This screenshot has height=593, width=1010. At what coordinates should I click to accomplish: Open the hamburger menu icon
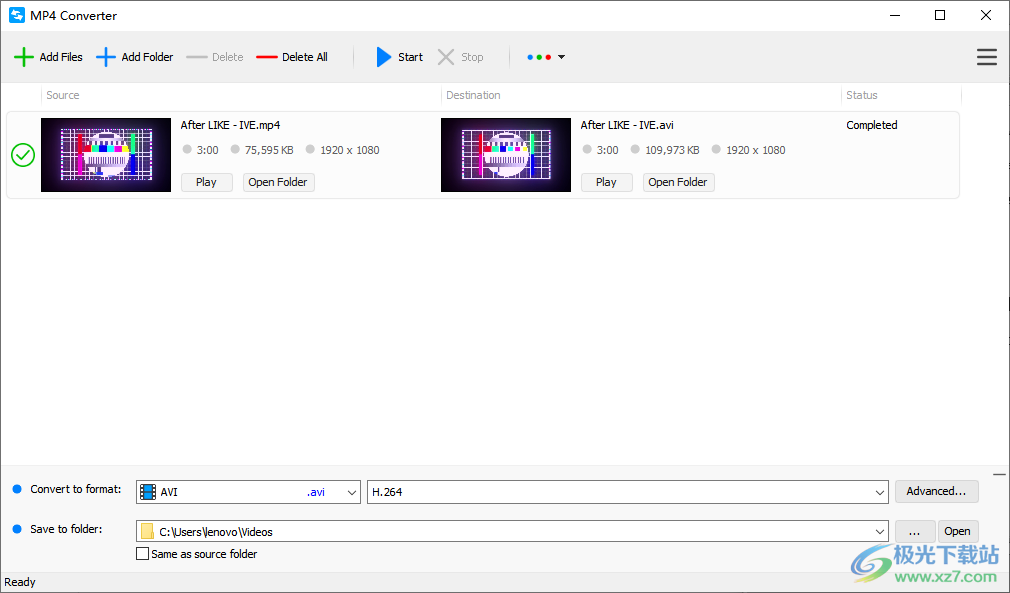[987, 57]
